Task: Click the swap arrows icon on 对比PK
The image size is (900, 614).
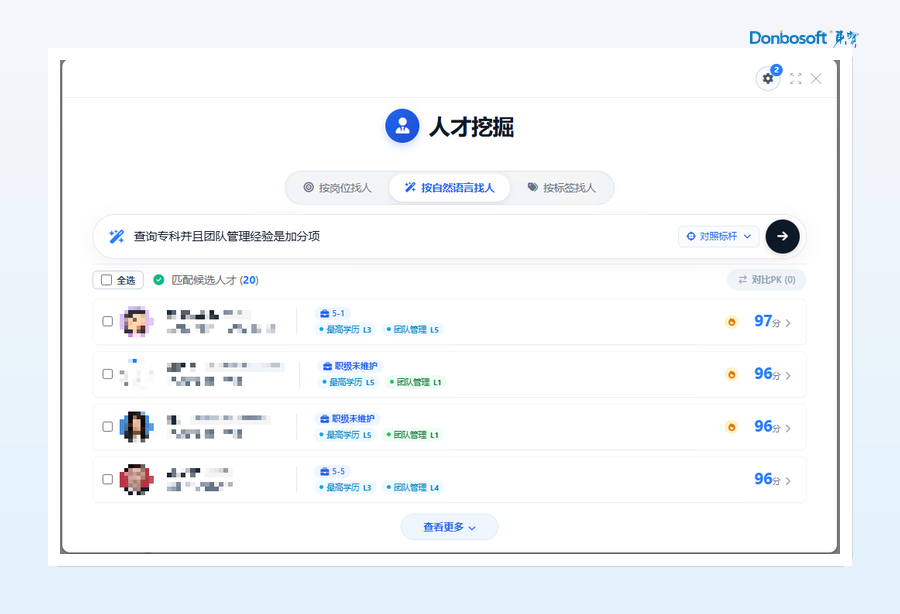Action: [x=743, y=279]
